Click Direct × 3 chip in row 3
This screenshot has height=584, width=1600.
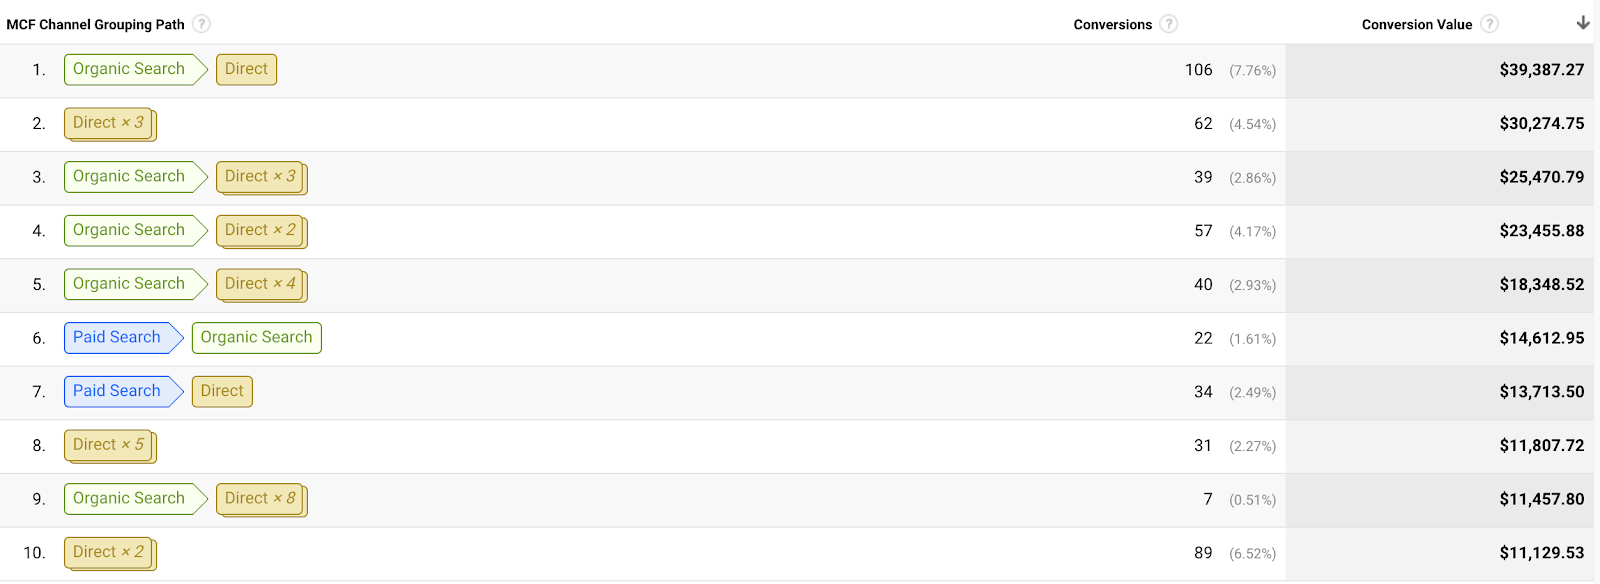(x=262, y=177)
